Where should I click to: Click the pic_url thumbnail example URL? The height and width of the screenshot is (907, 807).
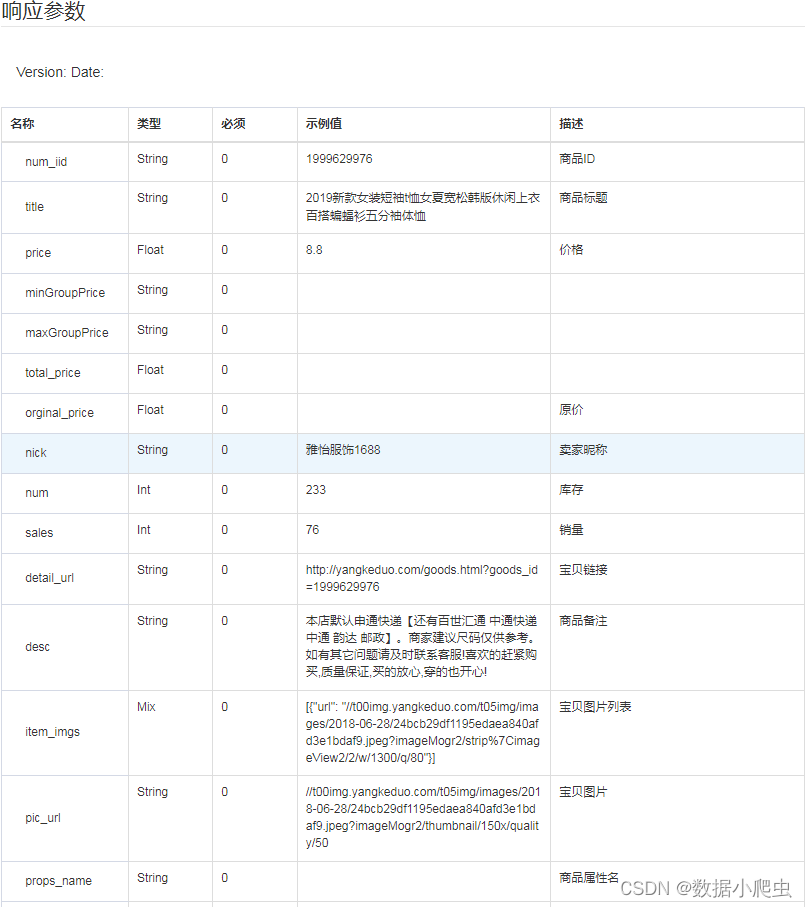(x=423, y=817)
